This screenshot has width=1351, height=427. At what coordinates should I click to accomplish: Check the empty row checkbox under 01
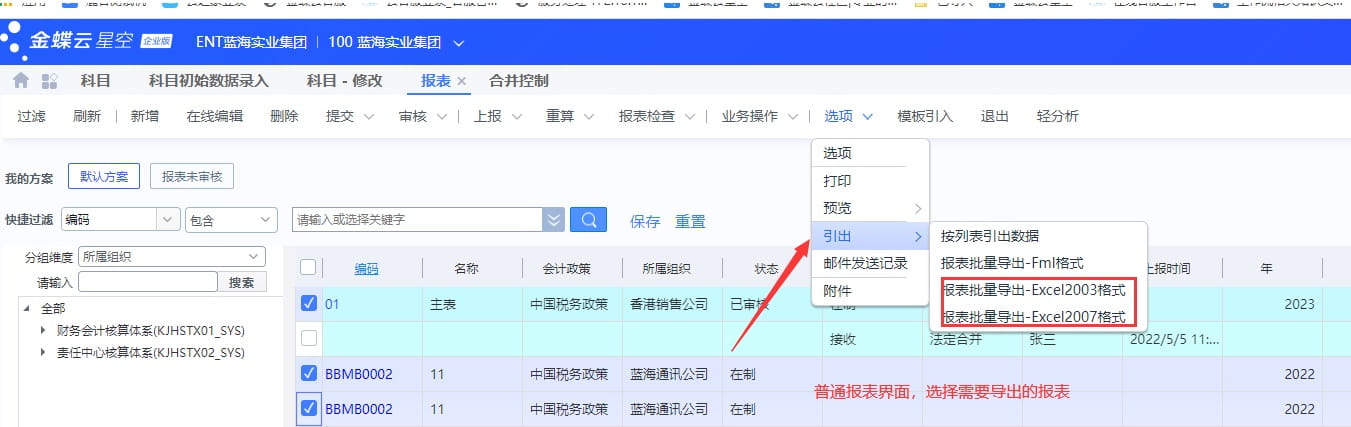pyautogui.click(x=309, y=338)
